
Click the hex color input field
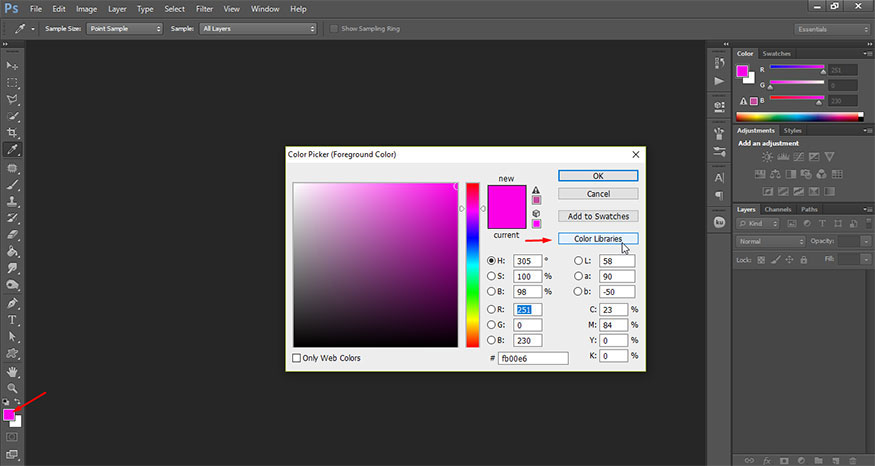point(533,358)
